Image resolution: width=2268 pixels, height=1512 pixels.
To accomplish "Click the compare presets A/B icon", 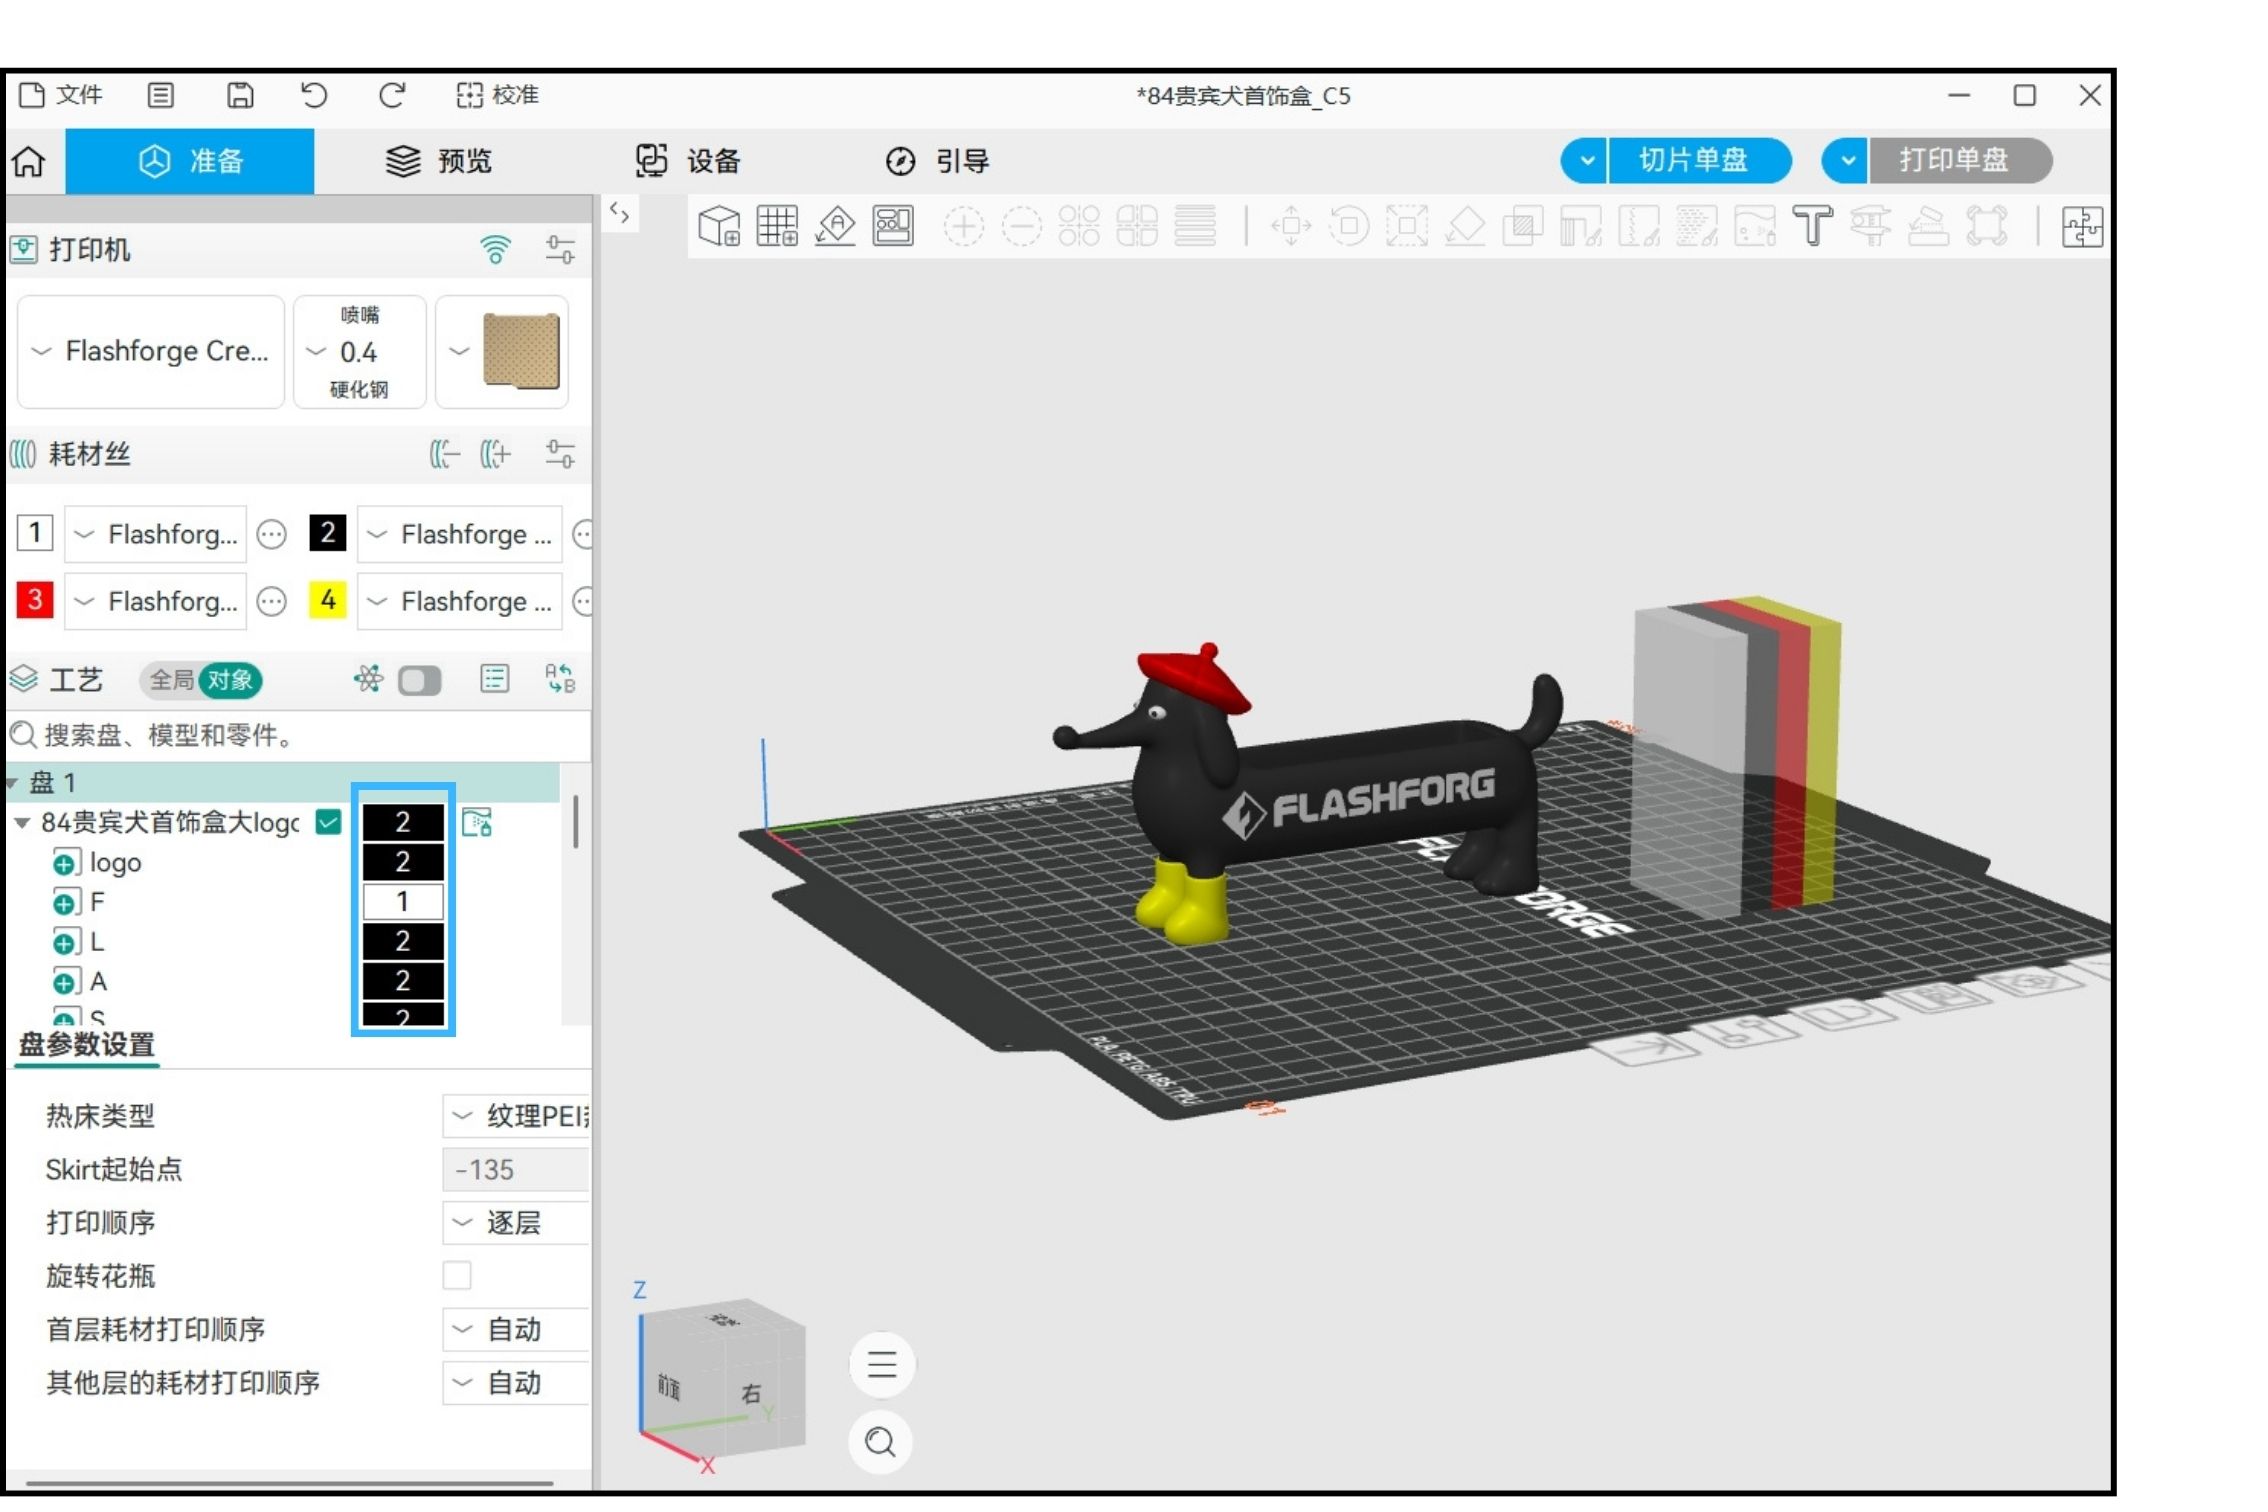I will pyautogui.click(x=560, y=679).
